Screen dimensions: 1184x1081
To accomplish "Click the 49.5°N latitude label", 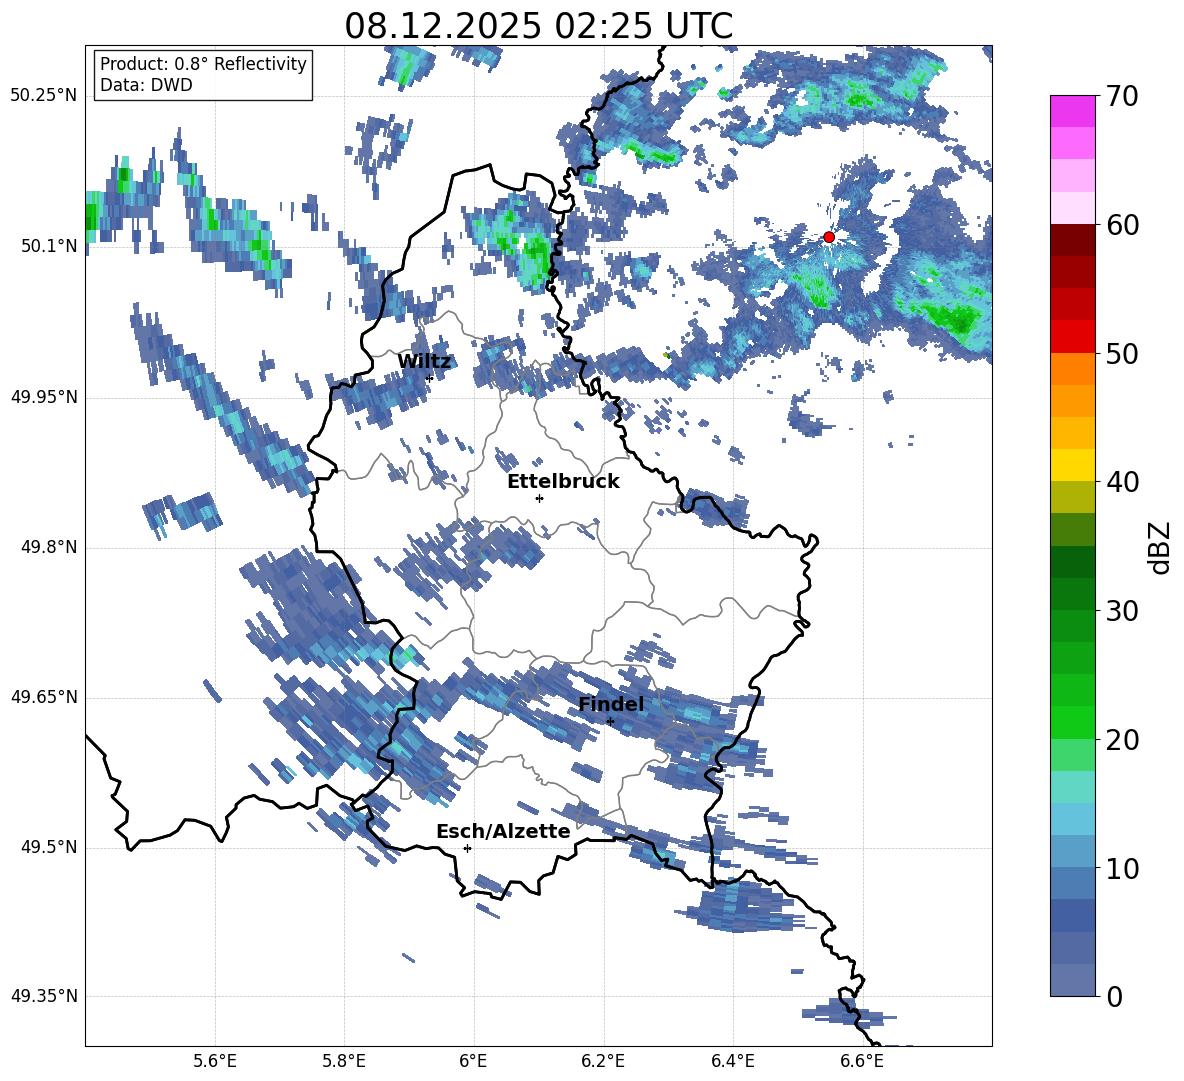I will coord(49,847).
